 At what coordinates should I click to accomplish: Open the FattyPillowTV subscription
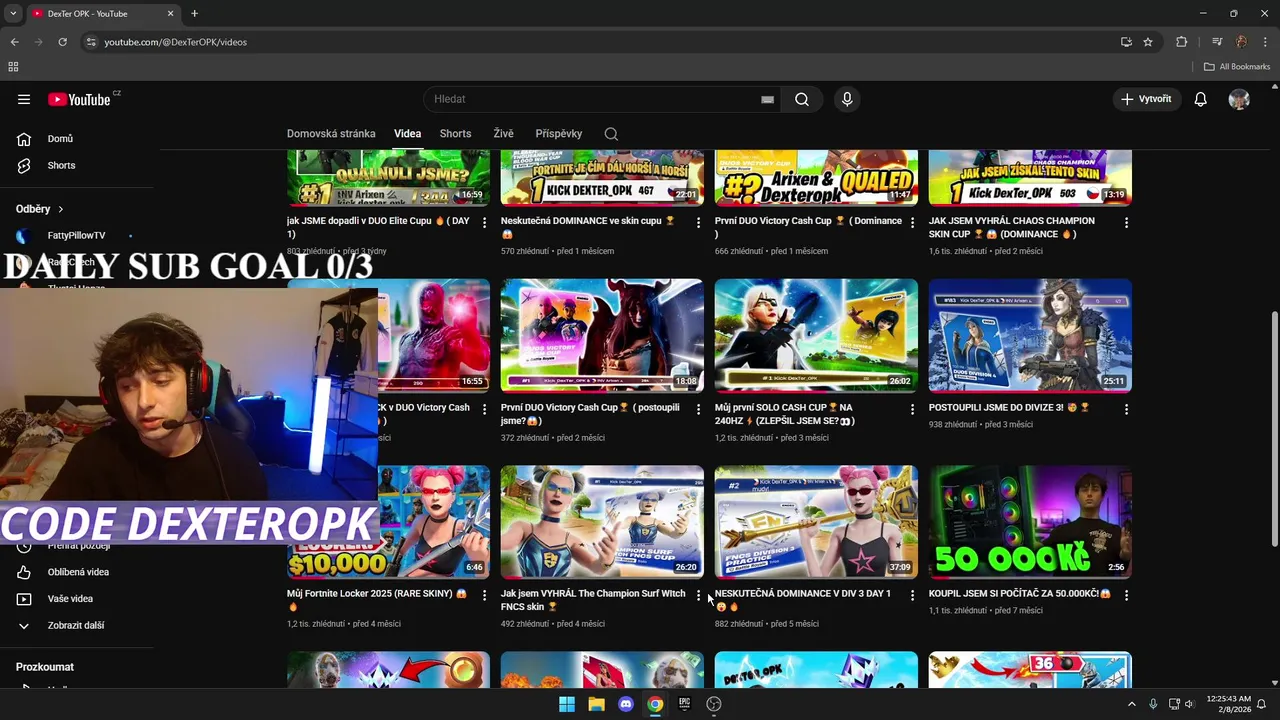click(76, 236)
